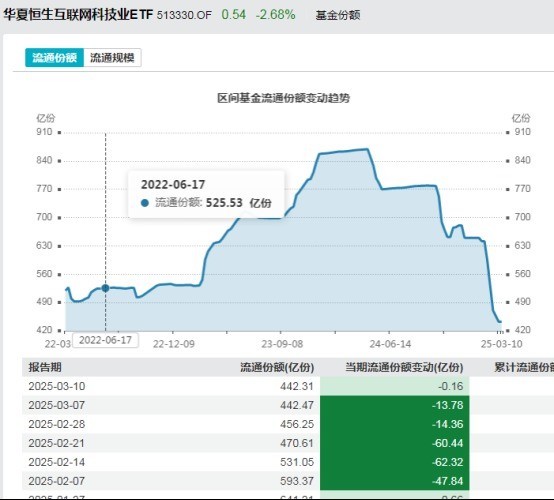Image resolution: width=554 pixels, height=500 pixels.
Task: Click the 流通份额(亿份) column header
Action: pyautogui.click(x=277, y=367)
